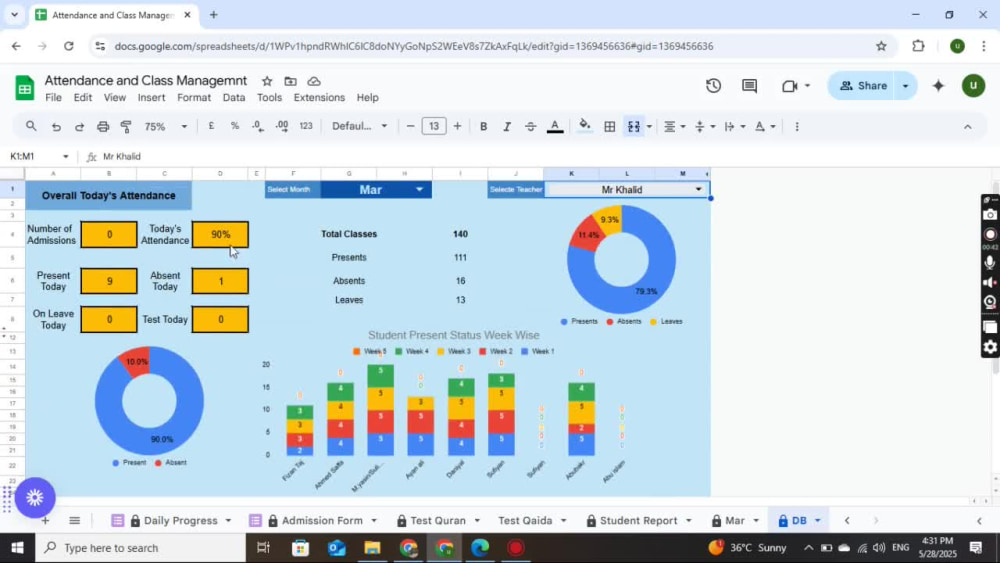Bookmark this page star in address bar
The width and height of the screenshot is (1000, 563).
tap(881, 46)
